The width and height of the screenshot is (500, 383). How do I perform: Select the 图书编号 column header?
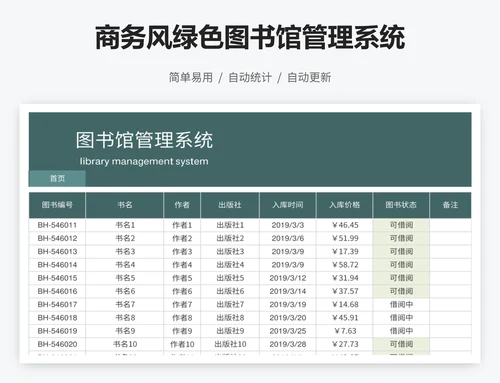click(57, 205)
